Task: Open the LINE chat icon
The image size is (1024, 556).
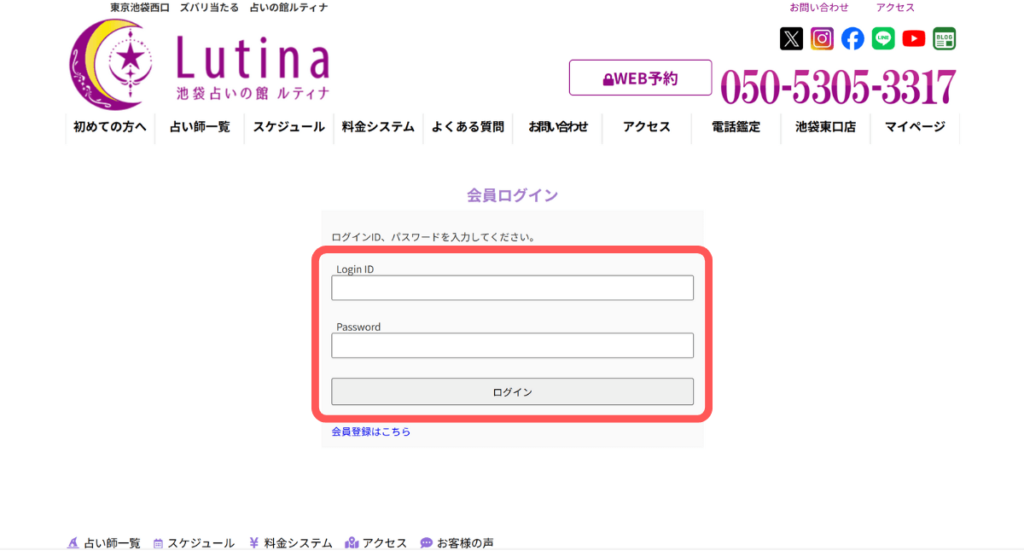Action: (883, 39)
